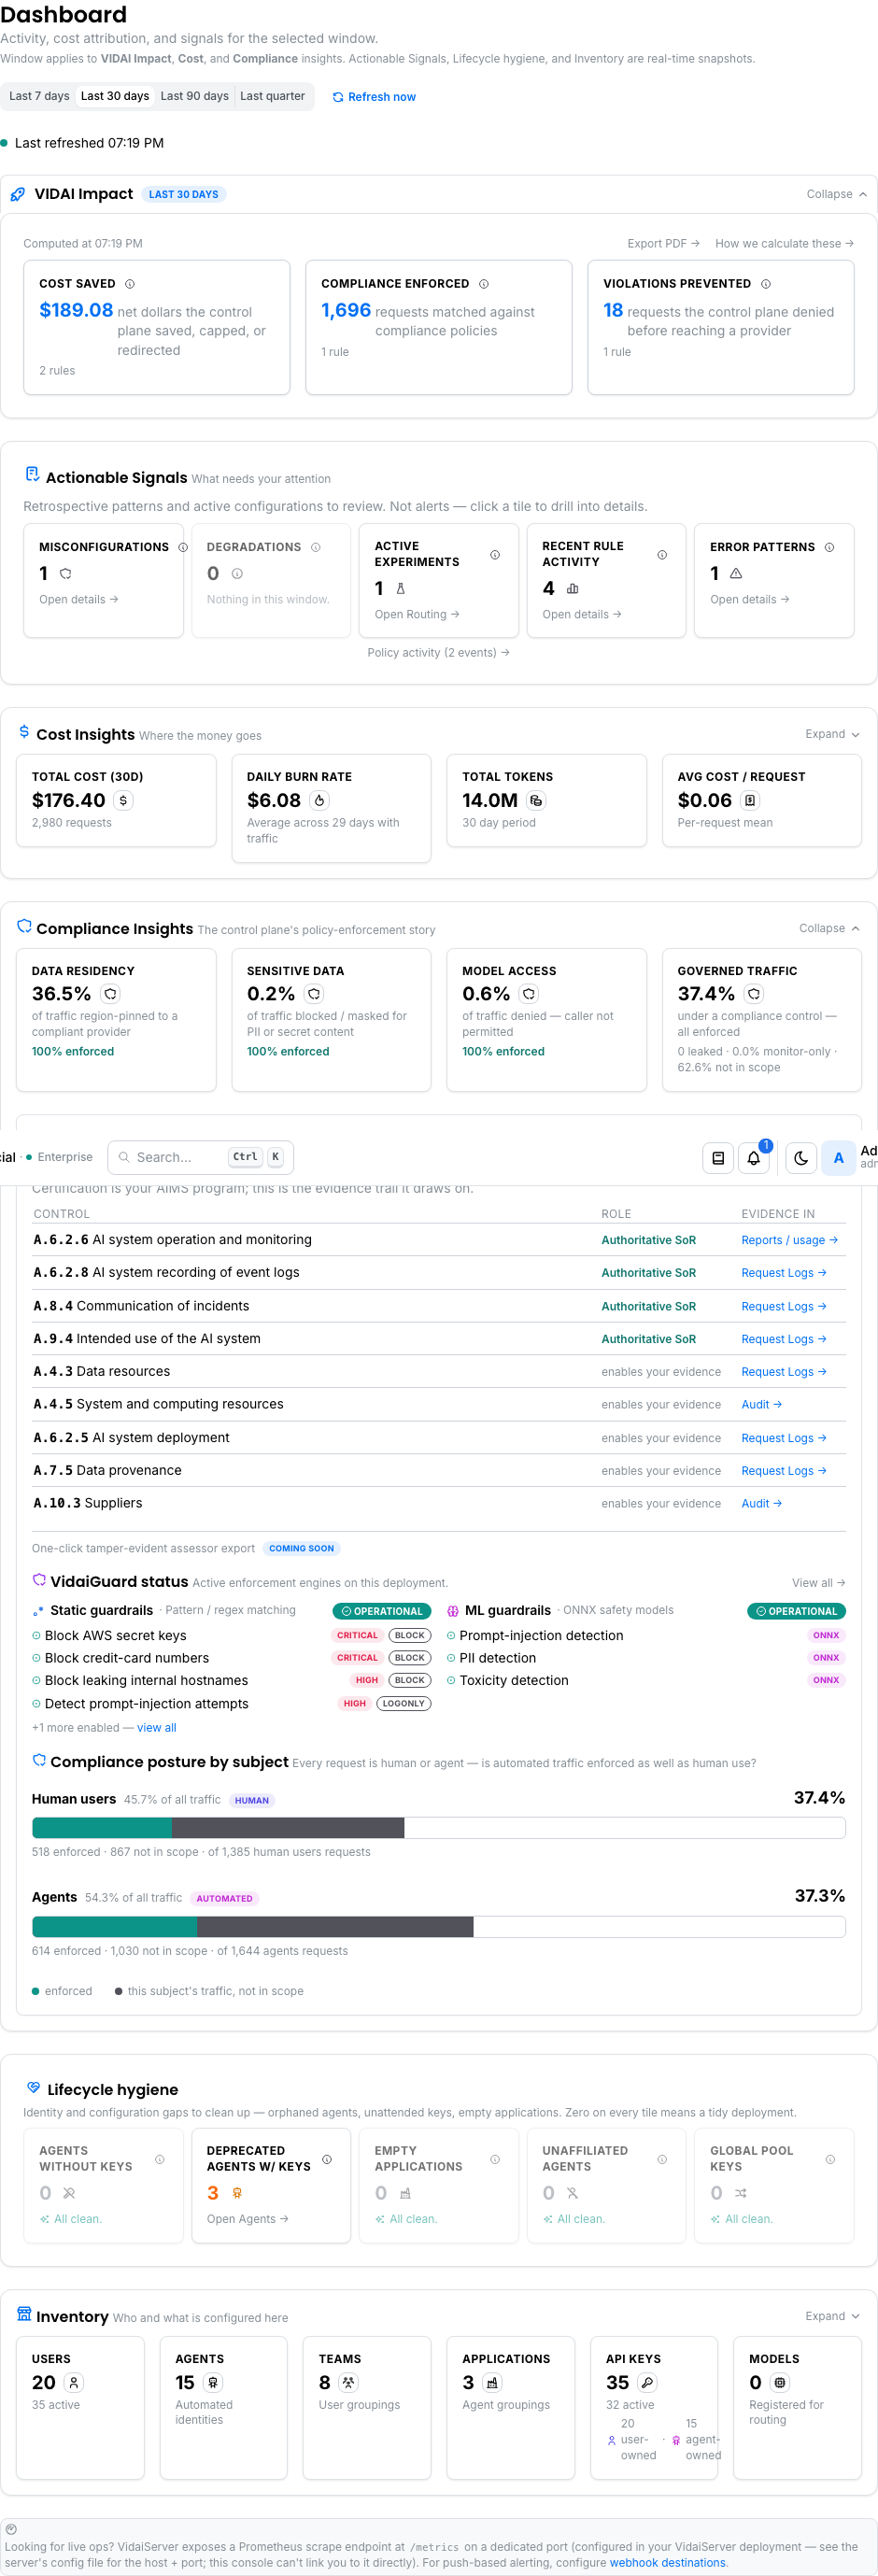This screenshot has width=878, height=2576.
Task: Toggle dark mode with the moon icon
Action: point(801,1158)
